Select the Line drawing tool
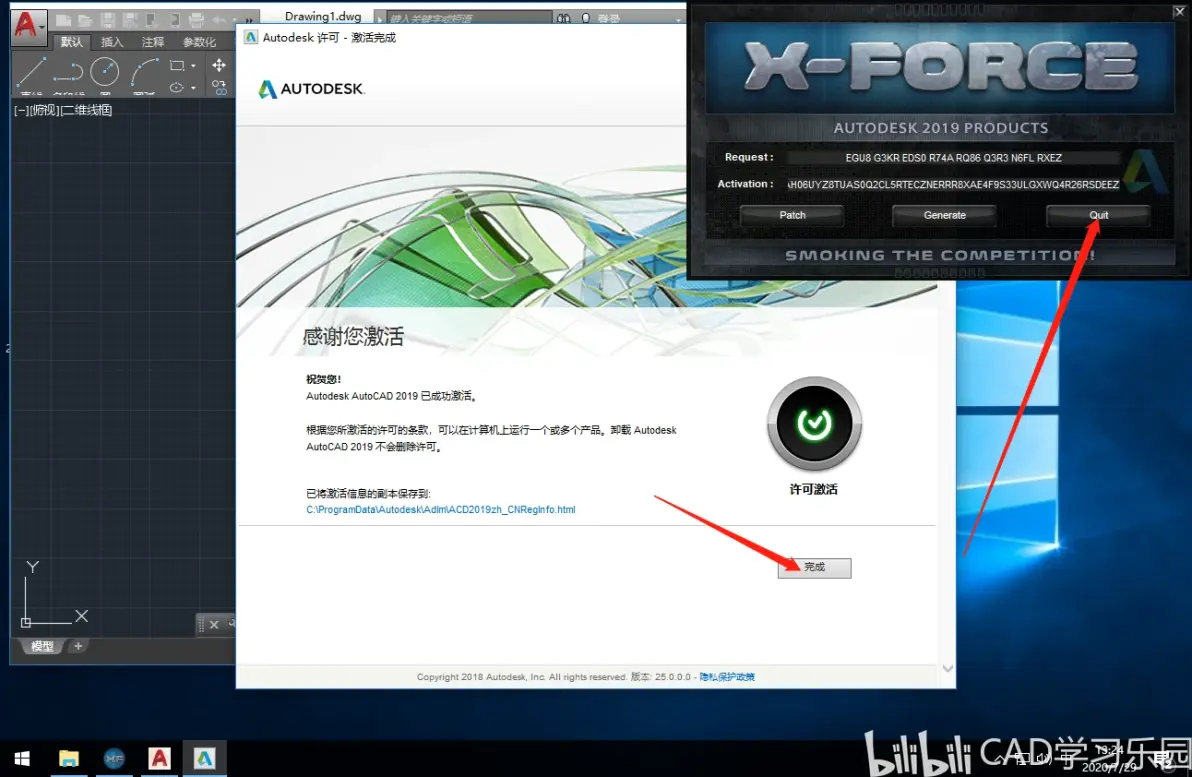Viewport: 1192px width, 777px height. click(31, 71)
